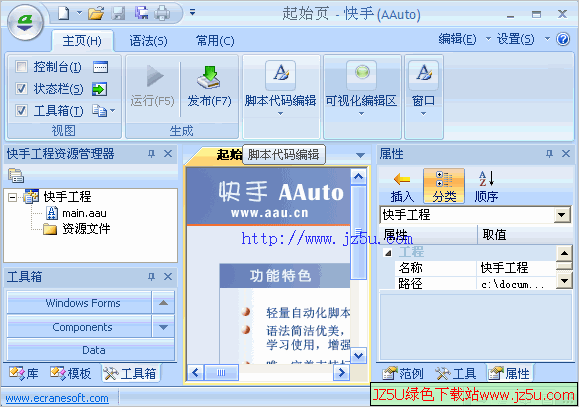Image resolution: width=579 pixels, height=407 pixels.
Task: Open the Components toolbox group
Action: pos(79,327)
